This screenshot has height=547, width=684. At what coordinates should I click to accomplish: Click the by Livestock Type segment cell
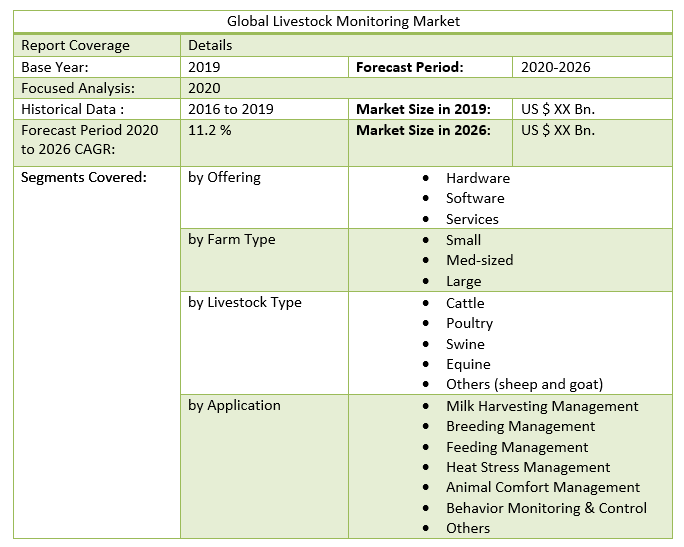point(244,303)
